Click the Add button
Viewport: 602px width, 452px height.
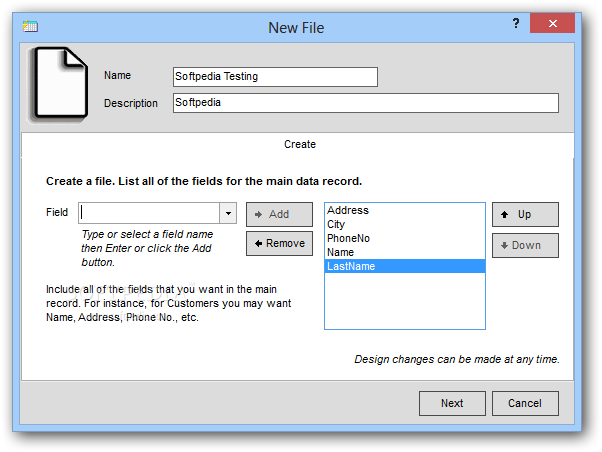coord(279,214)
